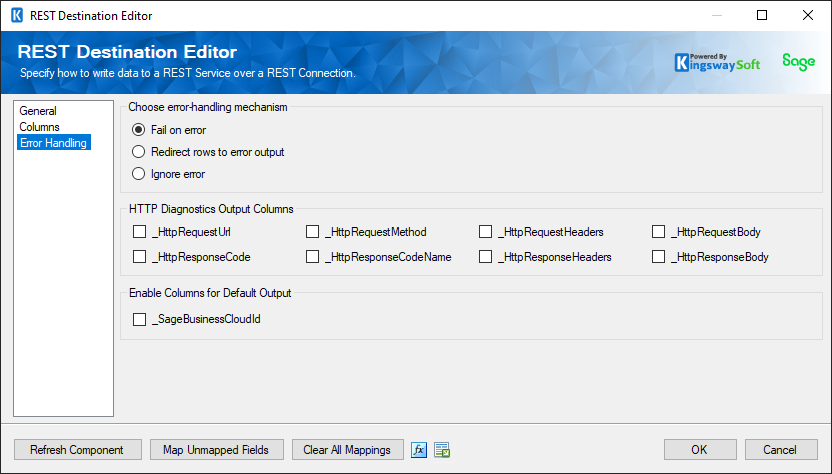This screenshot has width=832, height=474.
Task: Choose Redirect rows to error output
Action: (x=138, y=152)
